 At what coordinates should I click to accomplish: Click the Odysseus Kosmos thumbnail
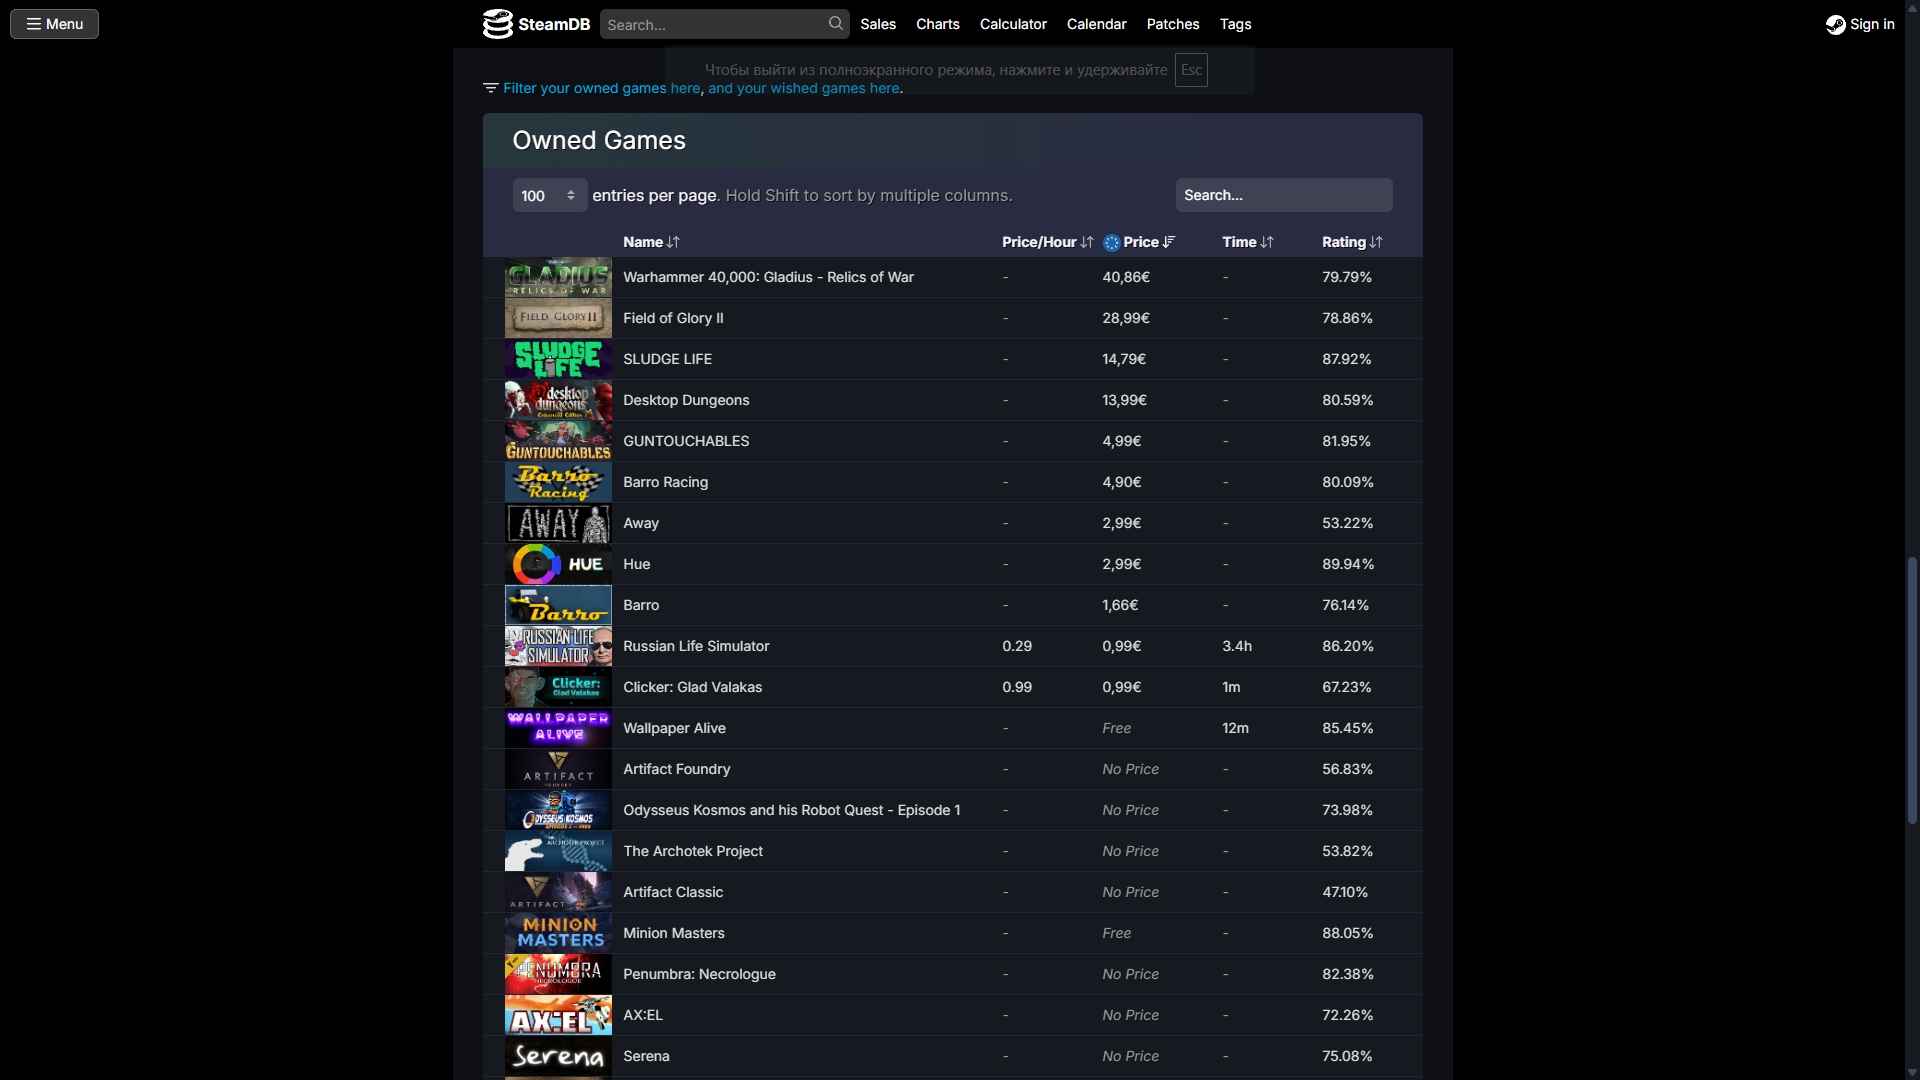(x=558, y=810)
